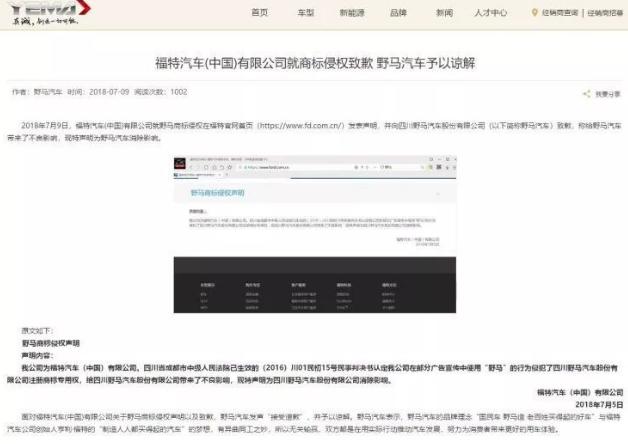Click the bold 野马商标侵权声明 line below 原文如下
The width and height of the screenshot is (628, 444).
(51, 343)
